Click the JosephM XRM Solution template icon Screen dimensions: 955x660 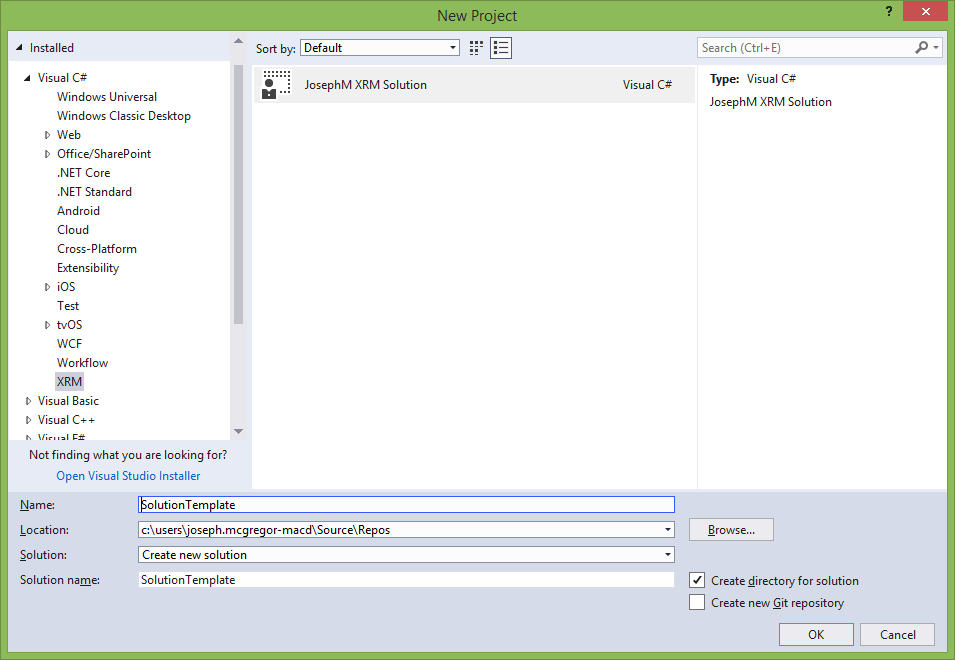pyautogui.click(x=276, y=85)
